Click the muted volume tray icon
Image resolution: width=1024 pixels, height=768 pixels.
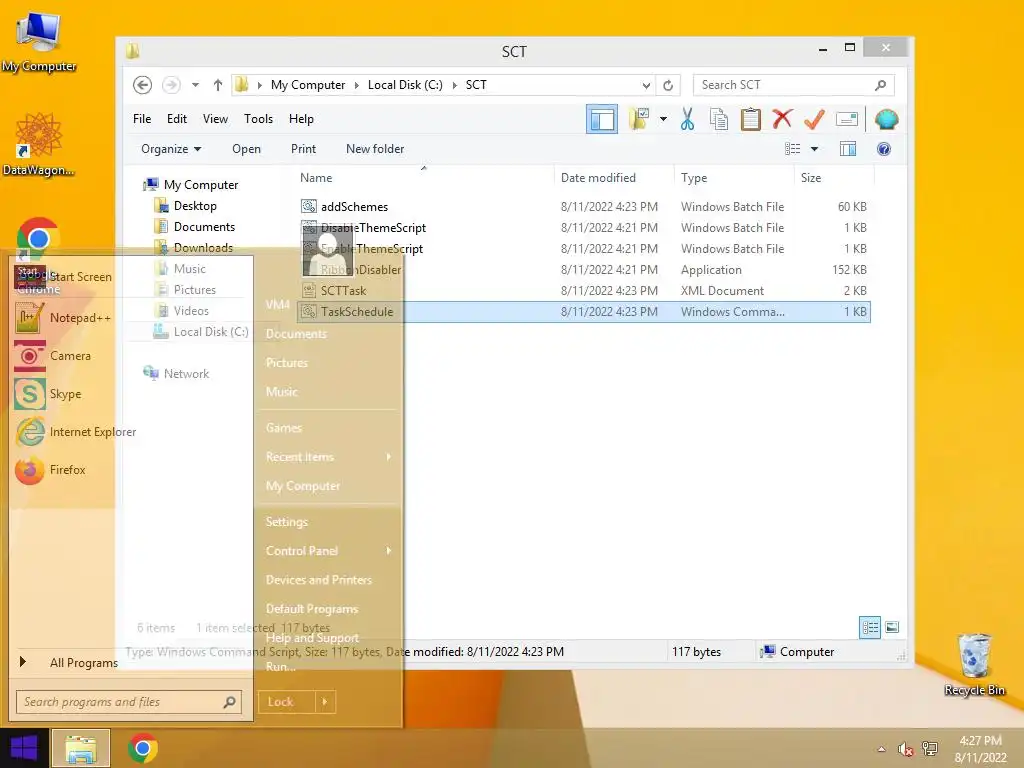[905, 749]
